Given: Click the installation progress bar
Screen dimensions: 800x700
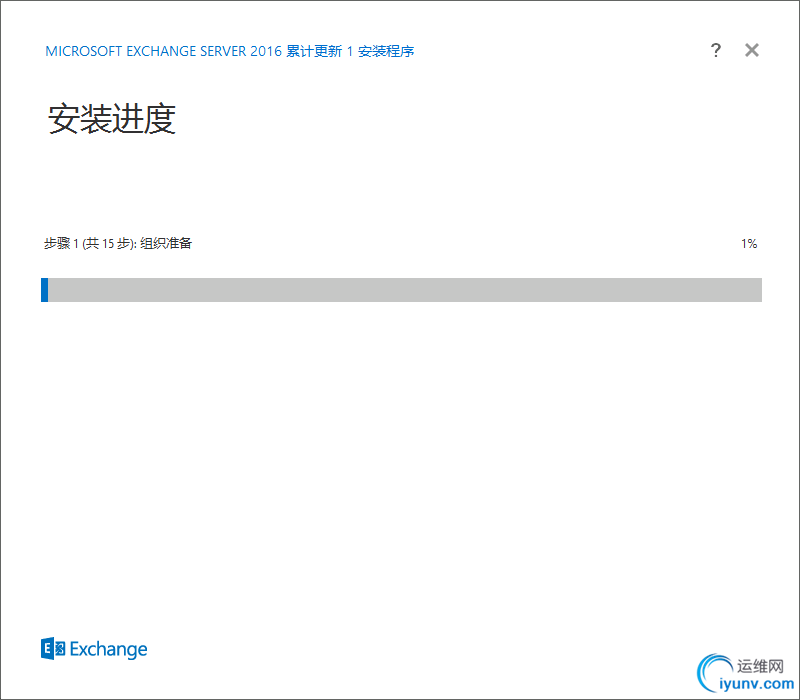Looking at the screenshot, I should tap(401, 290).
